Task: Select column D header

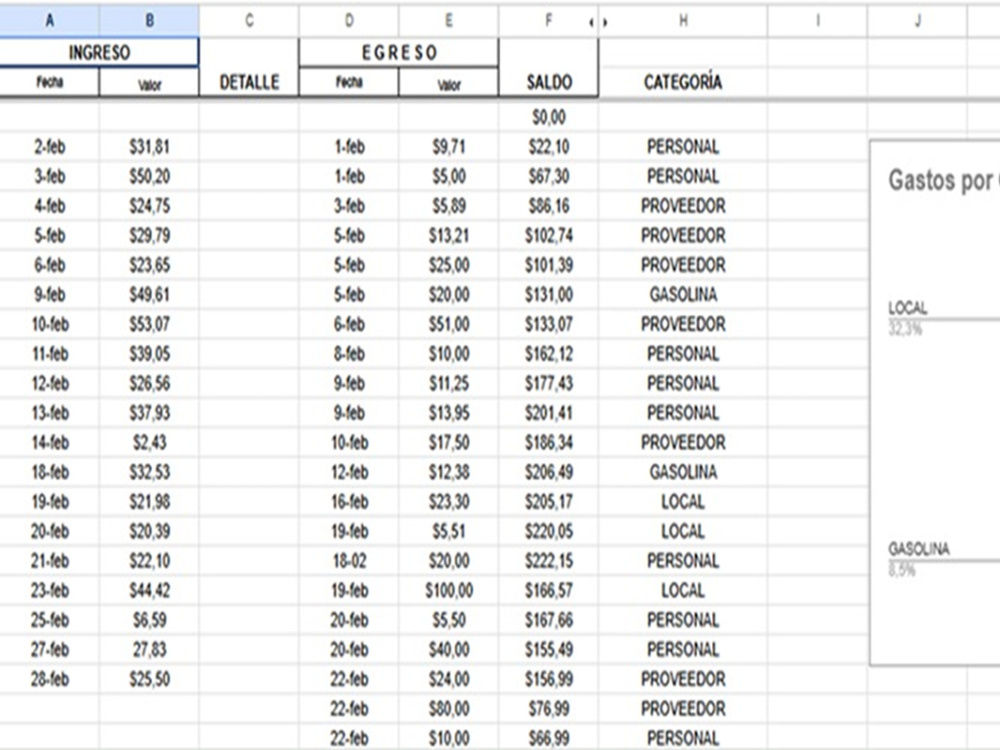Action: tap(349, 20)
